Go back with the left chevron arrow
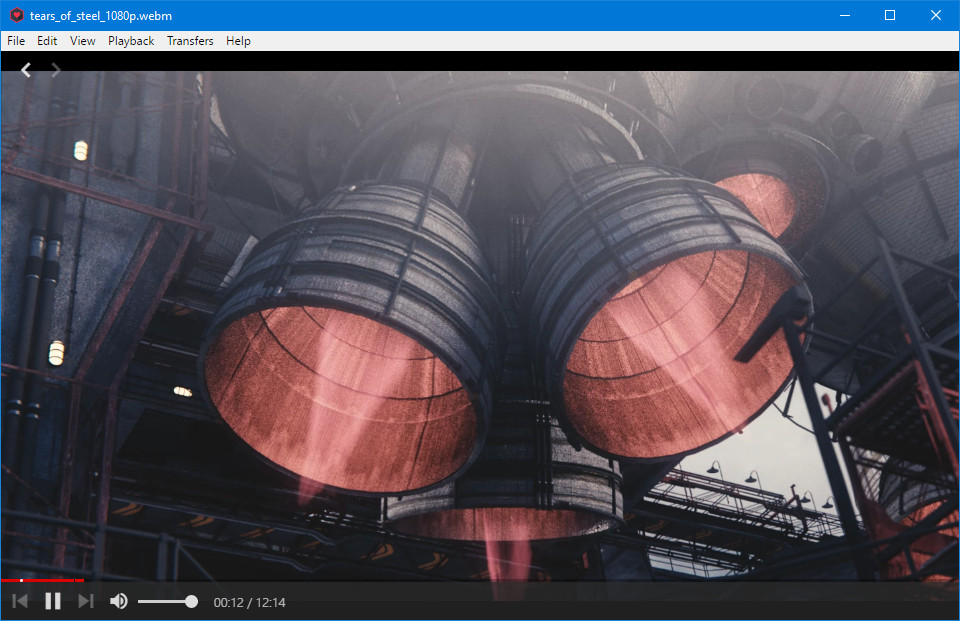 click(x=26, y=70)
